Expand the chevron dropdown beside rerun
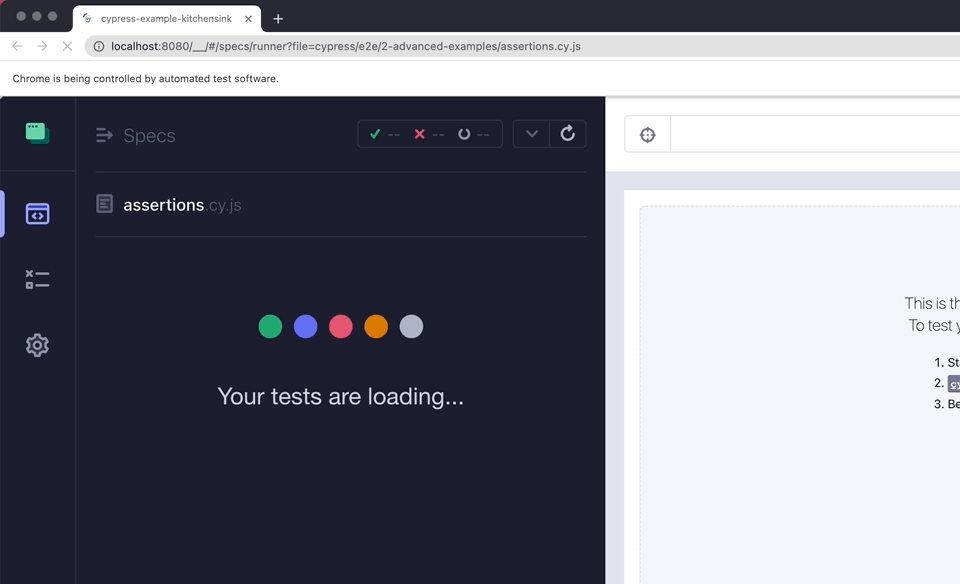 [531, 134]
